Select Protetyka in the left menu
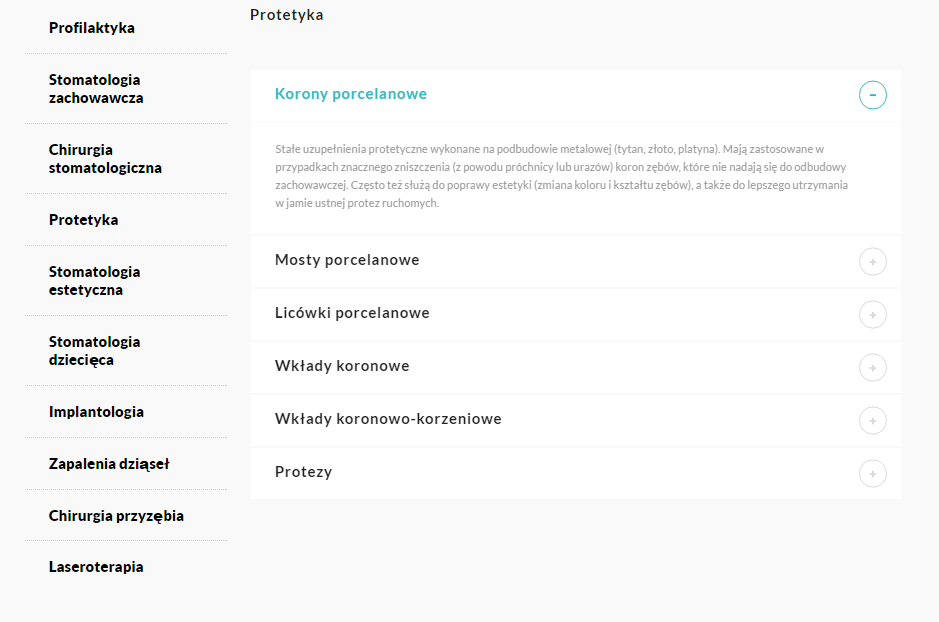 [x=84, y=220]
